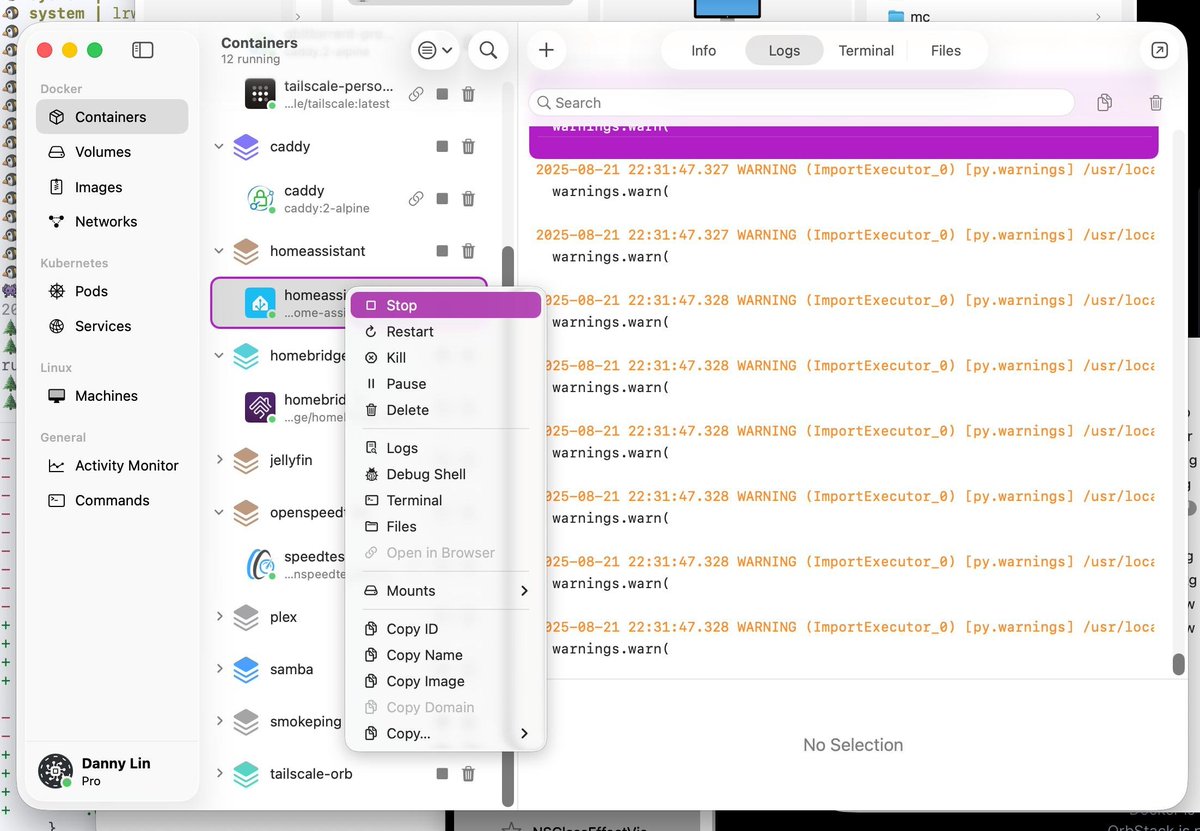Choose Delete in the context menu
This screenshot has height=831, width=1200.
pyautogui.click(x=446, y=410)
